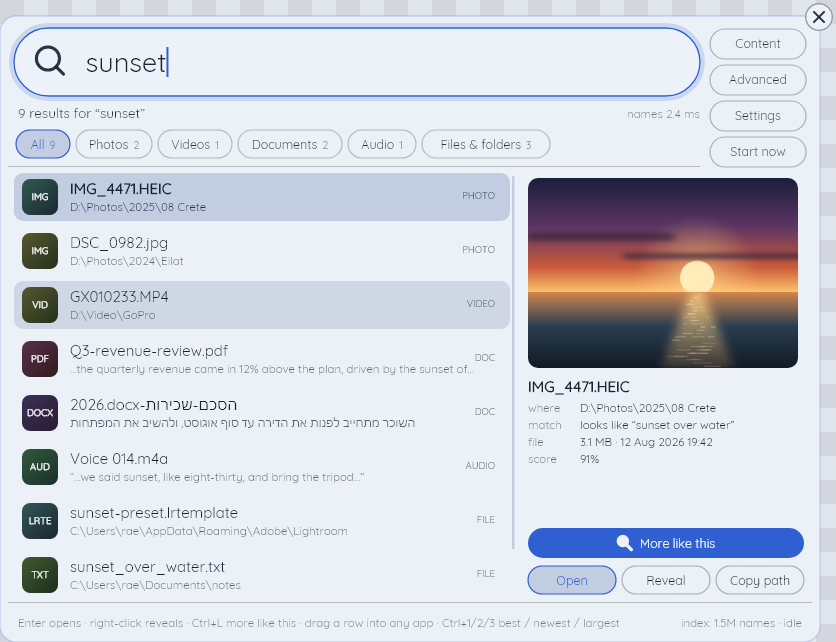
Task: Click match text "sunset over water"
Action: point(657,425)
